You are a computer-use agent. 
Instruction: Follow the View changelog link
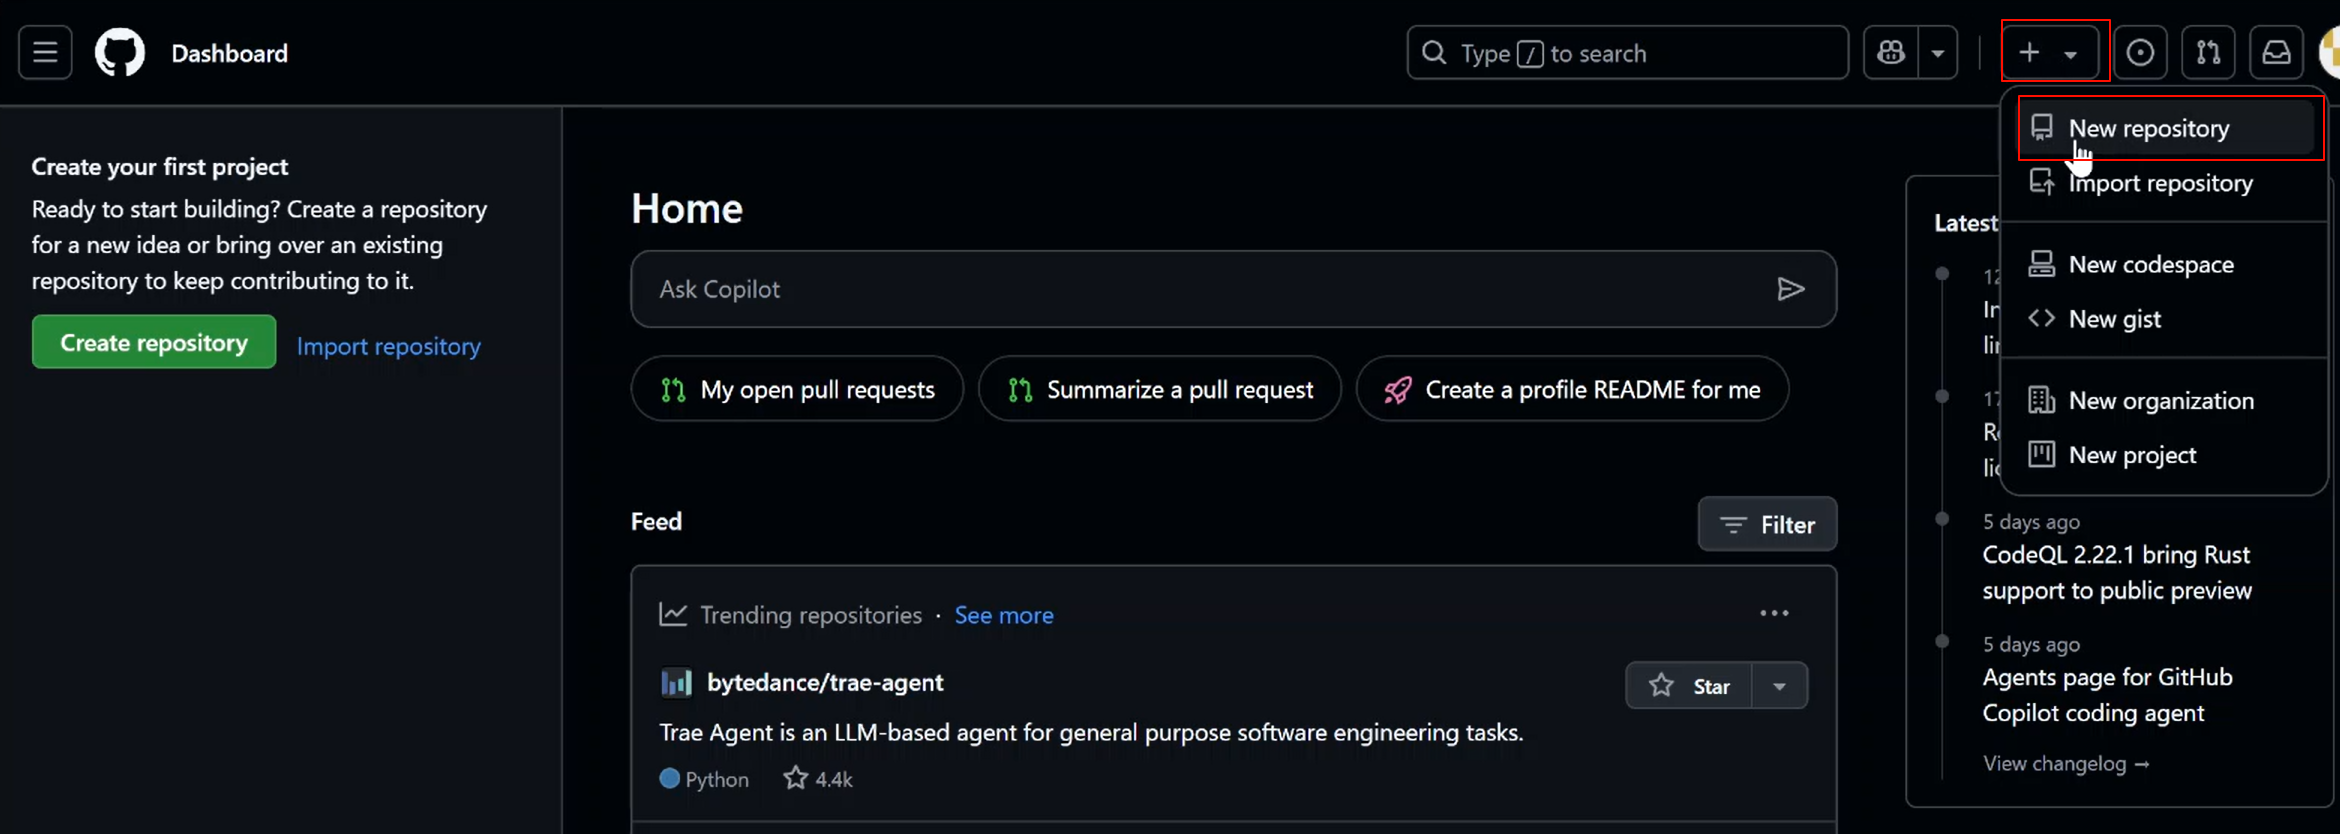(2066, 763)
